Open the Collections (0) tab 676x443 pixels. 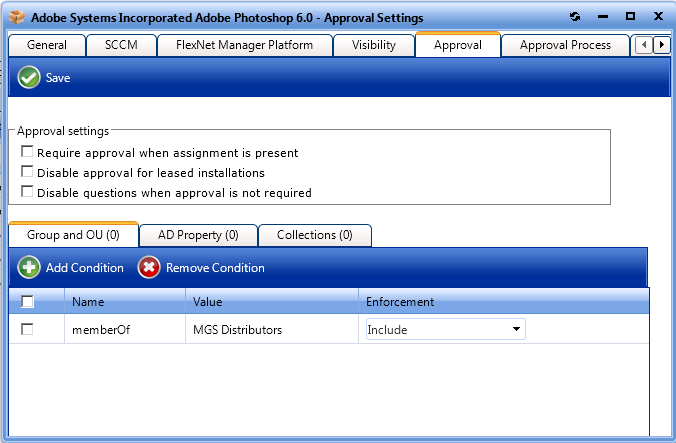314,235
